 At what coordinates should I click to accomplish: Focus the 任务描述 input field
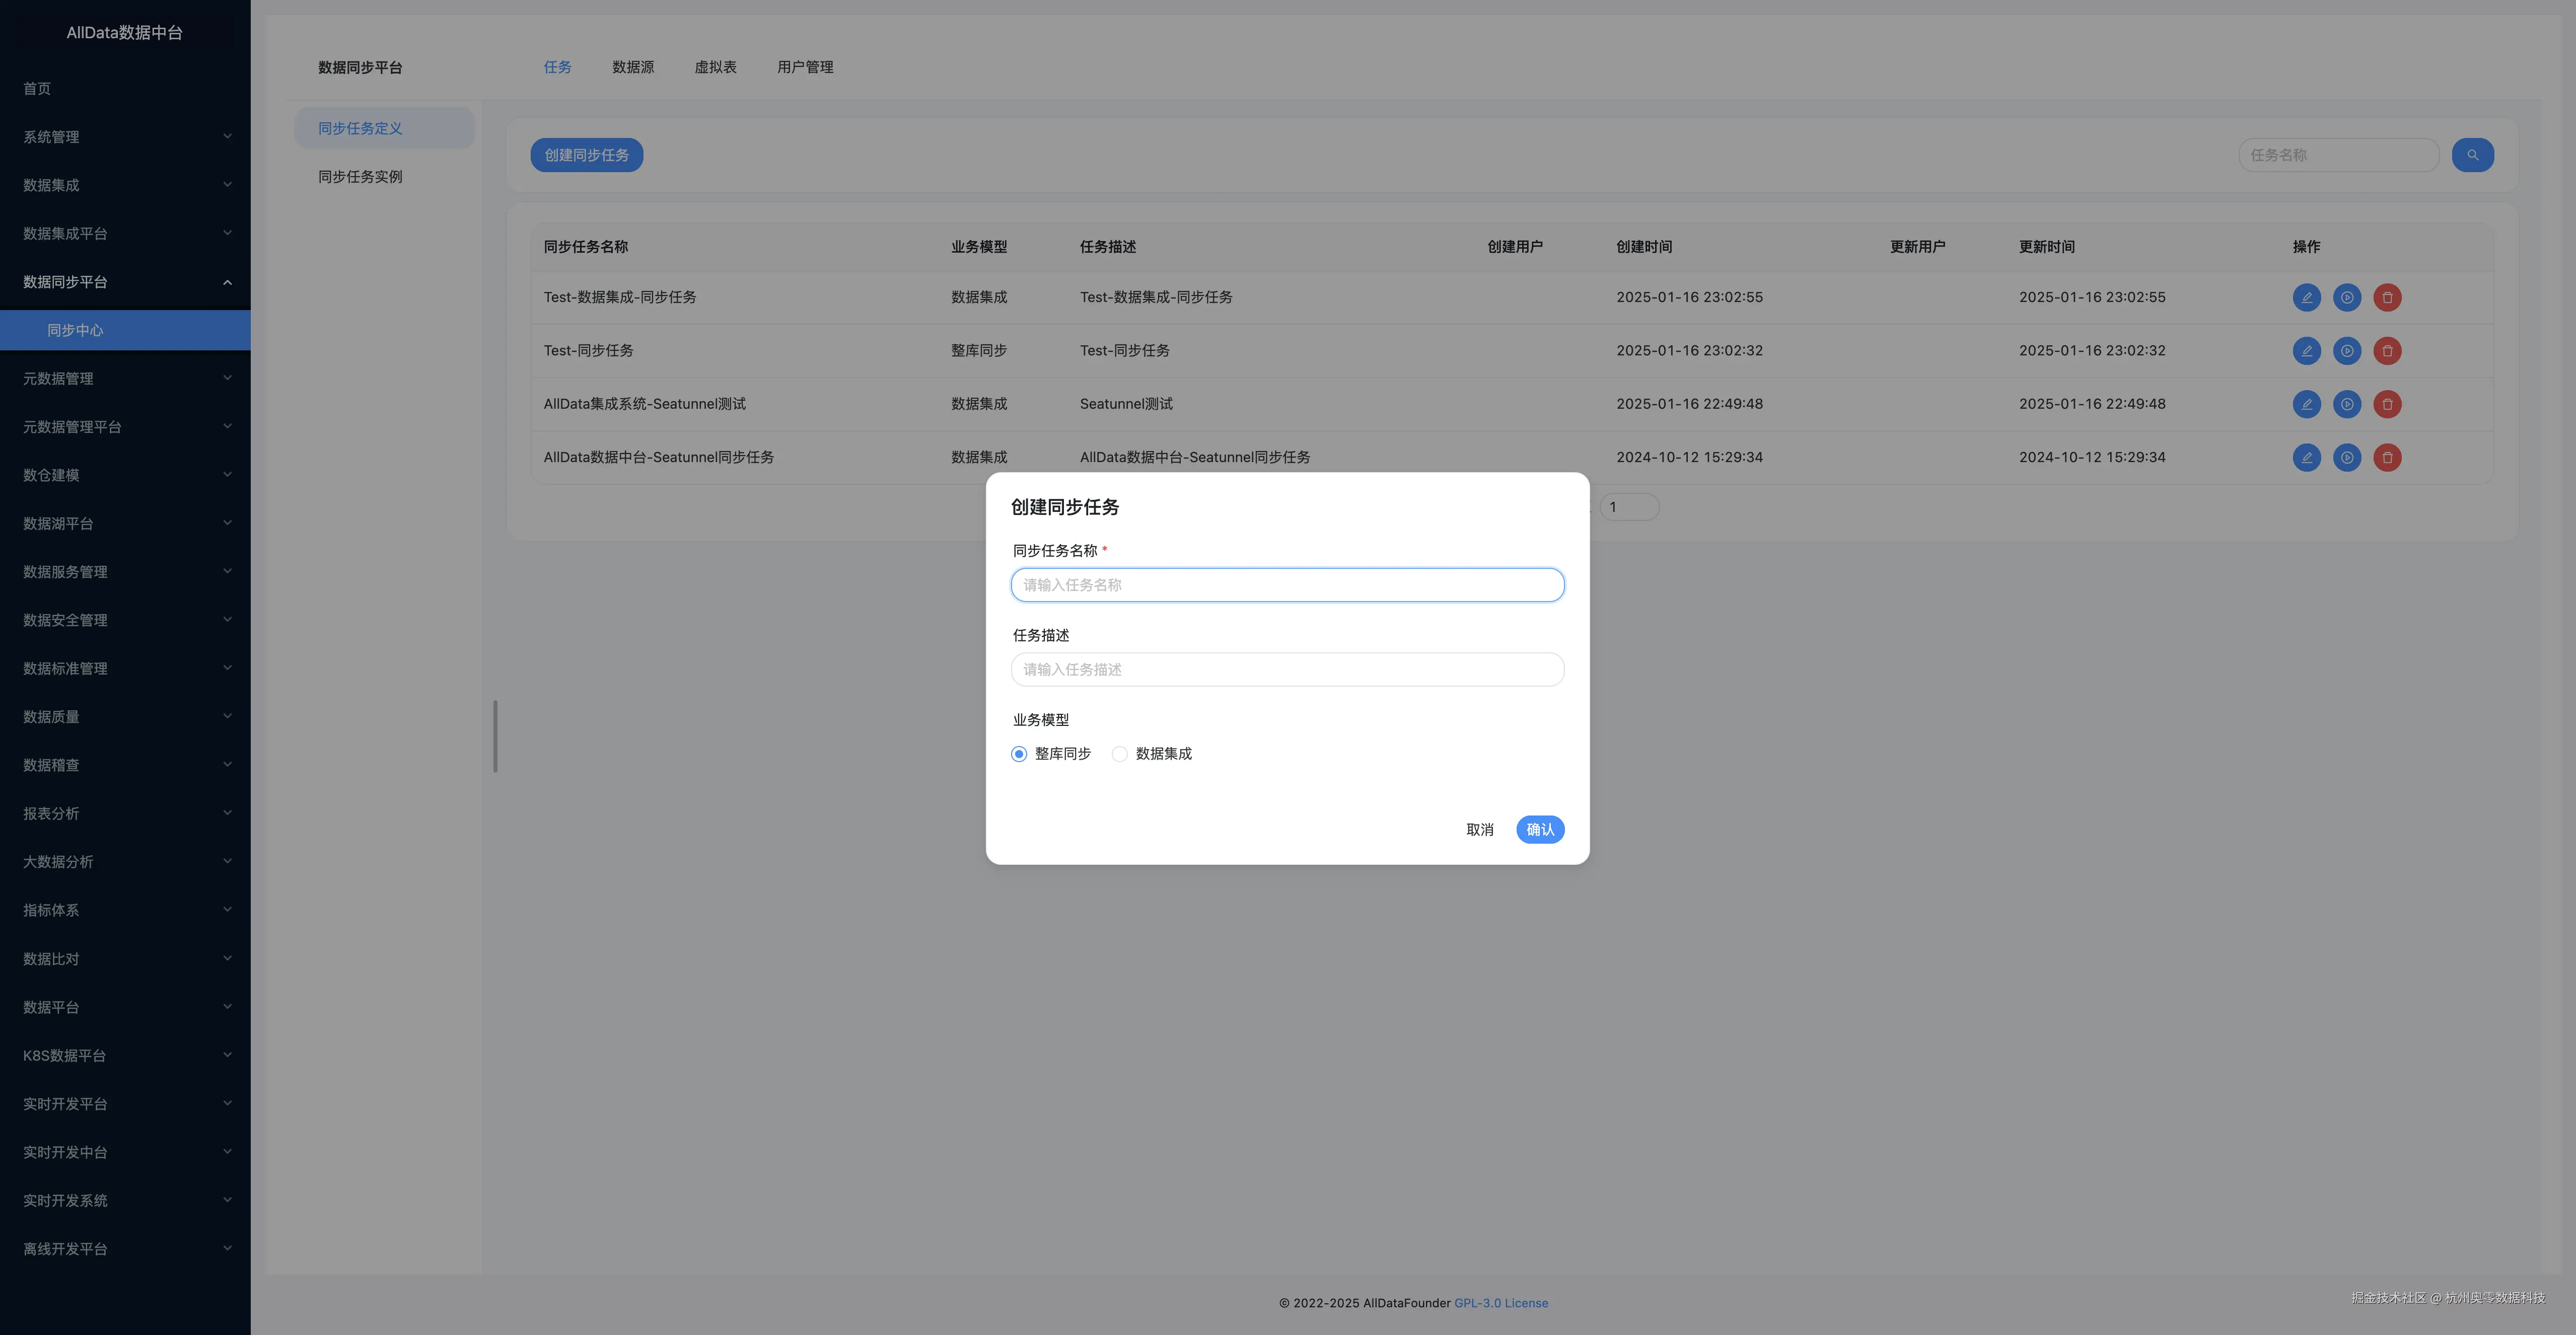1287,670
